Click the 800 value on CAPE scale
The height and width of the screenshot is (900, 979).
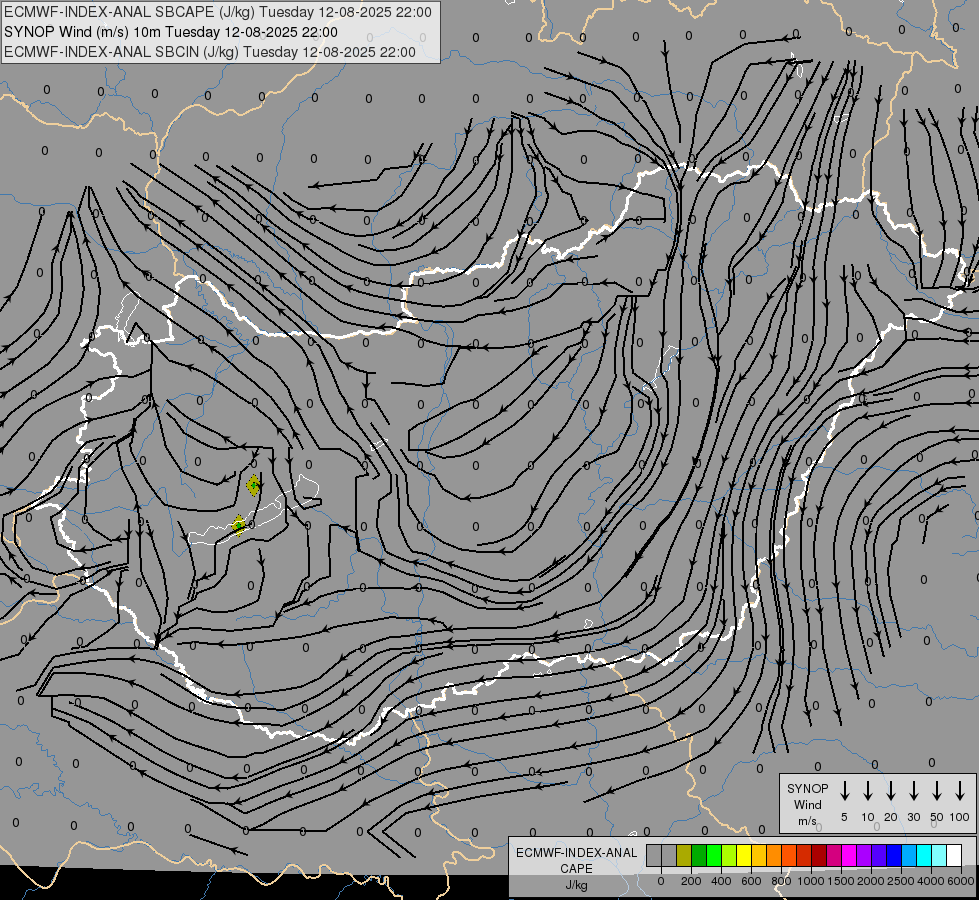click(781, 881)
